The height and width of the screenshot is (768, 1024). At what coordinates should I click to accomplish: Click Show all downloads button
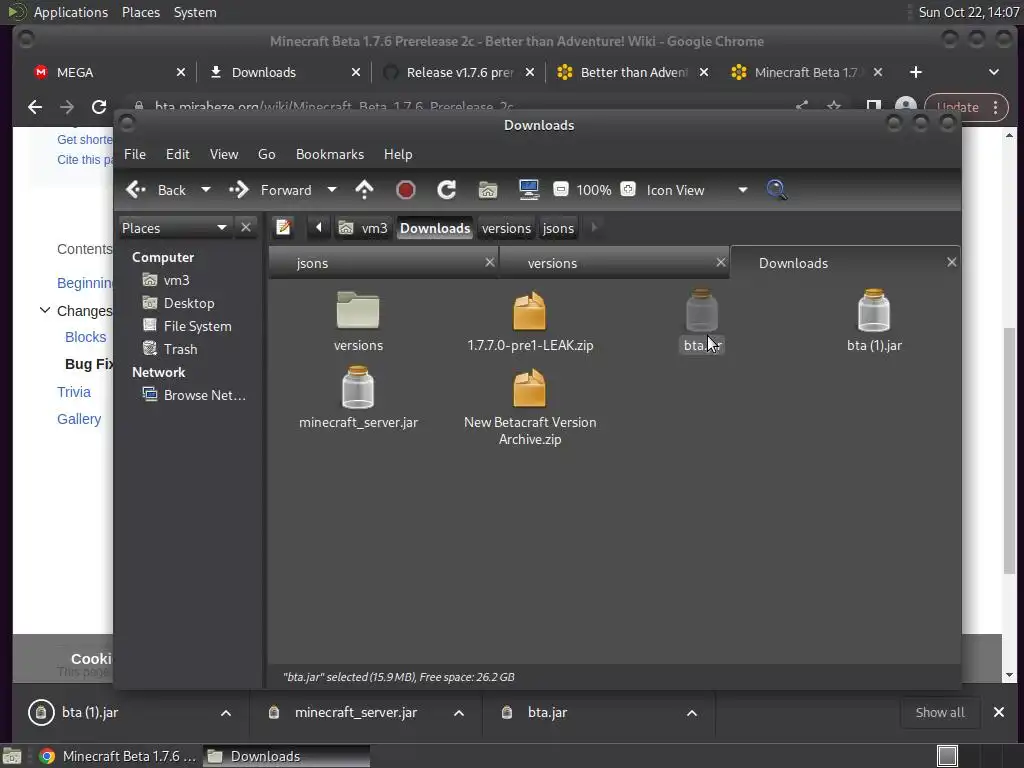click(940, 712)
